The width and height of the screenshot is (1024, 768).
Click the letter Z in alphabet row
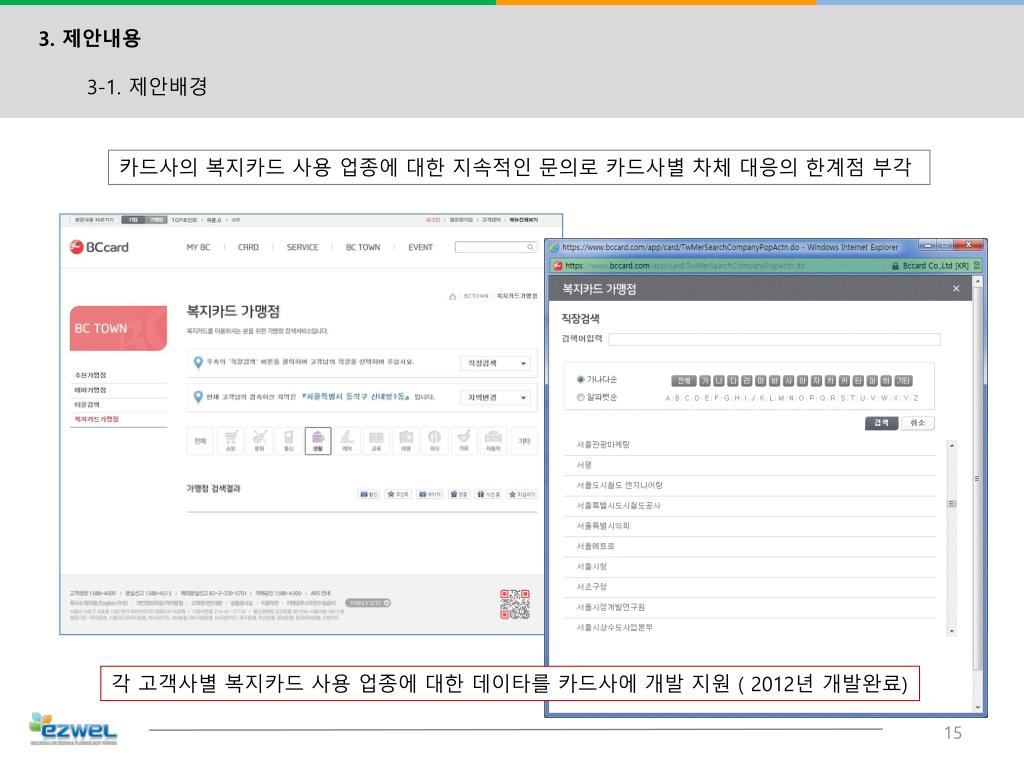coord(916,398)
